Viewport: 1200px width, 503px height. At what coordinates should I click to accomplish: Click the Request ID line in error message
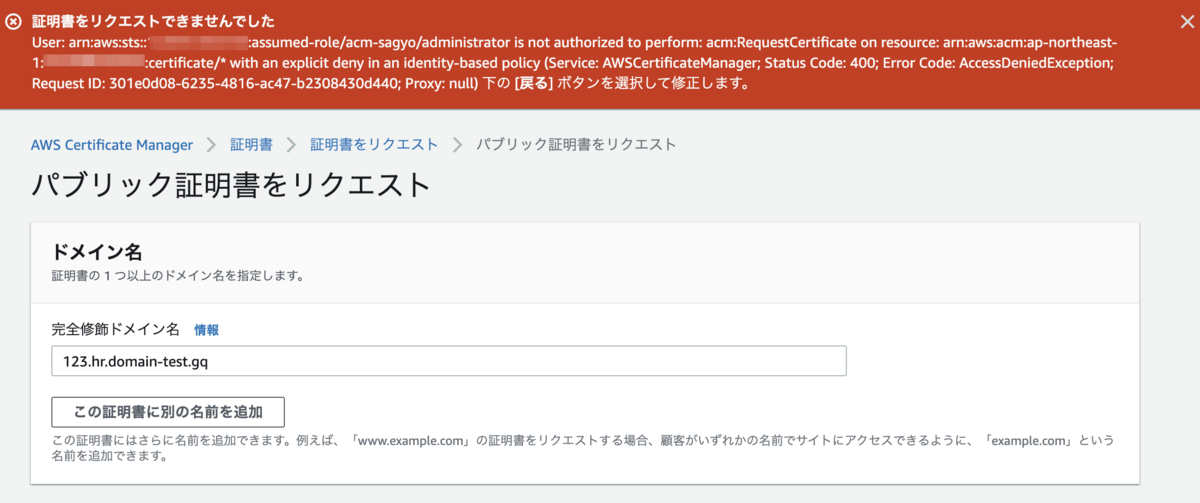pos(390,83)
